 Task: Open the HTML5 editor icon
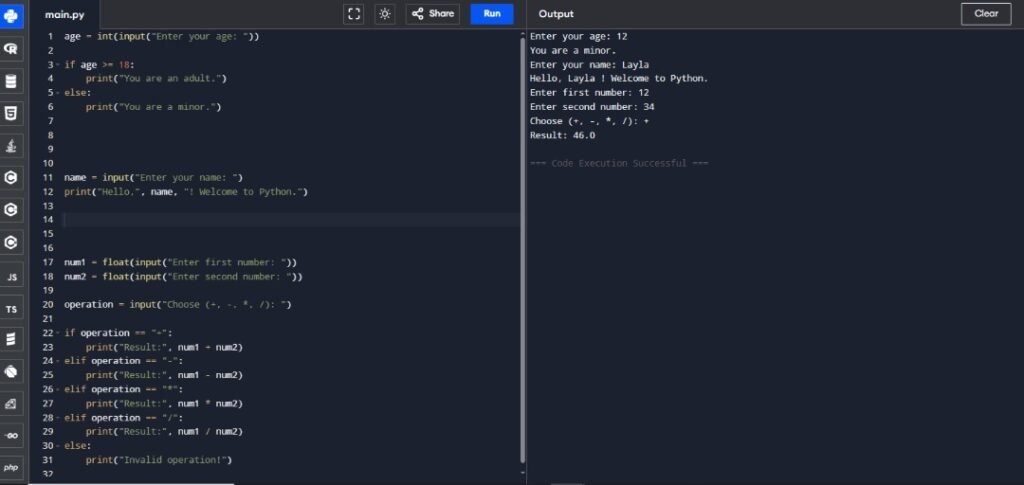pyautogui.click(x=11, y=113)
